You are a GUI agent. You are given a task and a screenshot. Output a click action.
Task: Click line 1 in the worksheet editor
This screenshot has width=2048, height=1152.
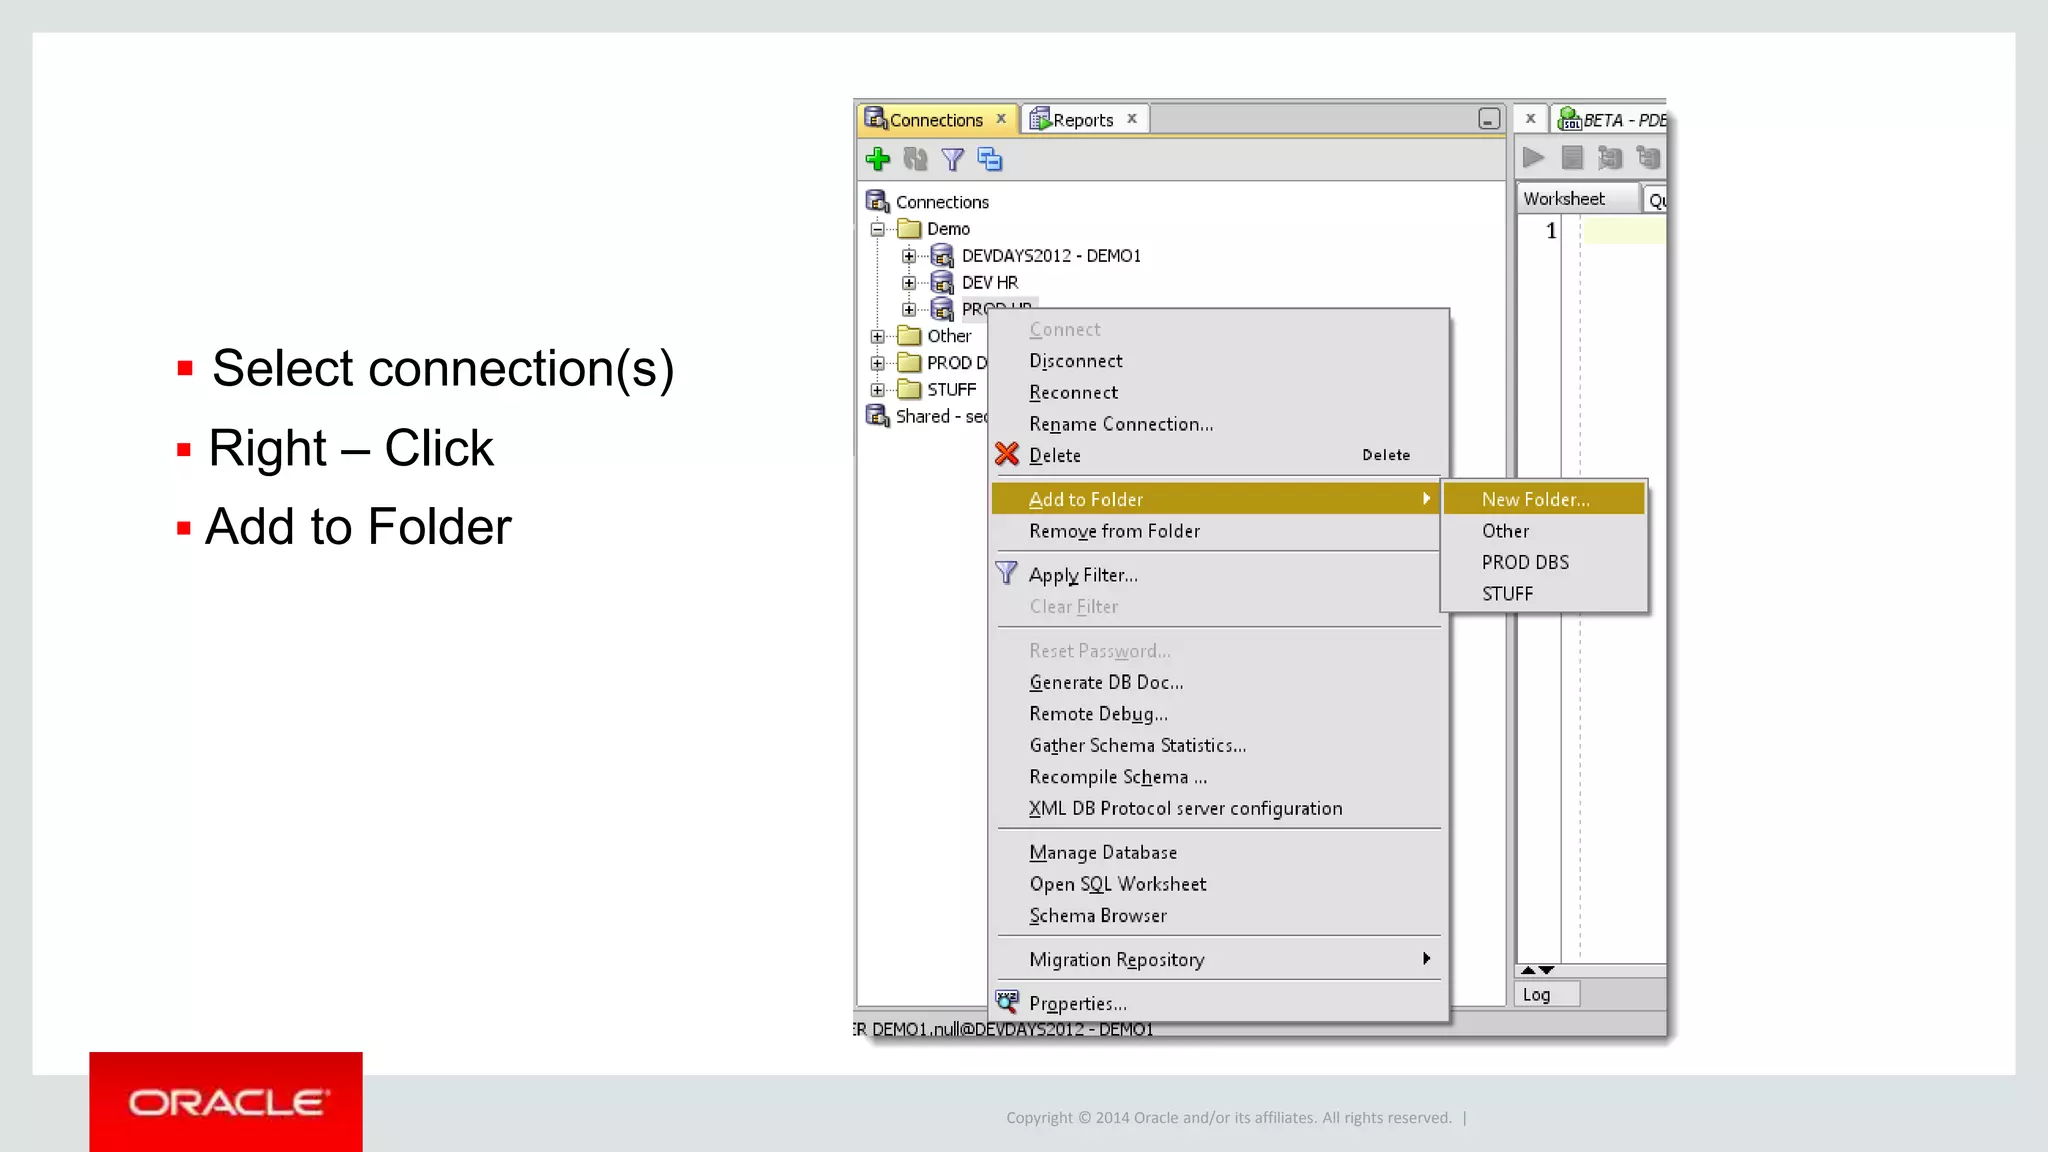(x=1624, y=231)
